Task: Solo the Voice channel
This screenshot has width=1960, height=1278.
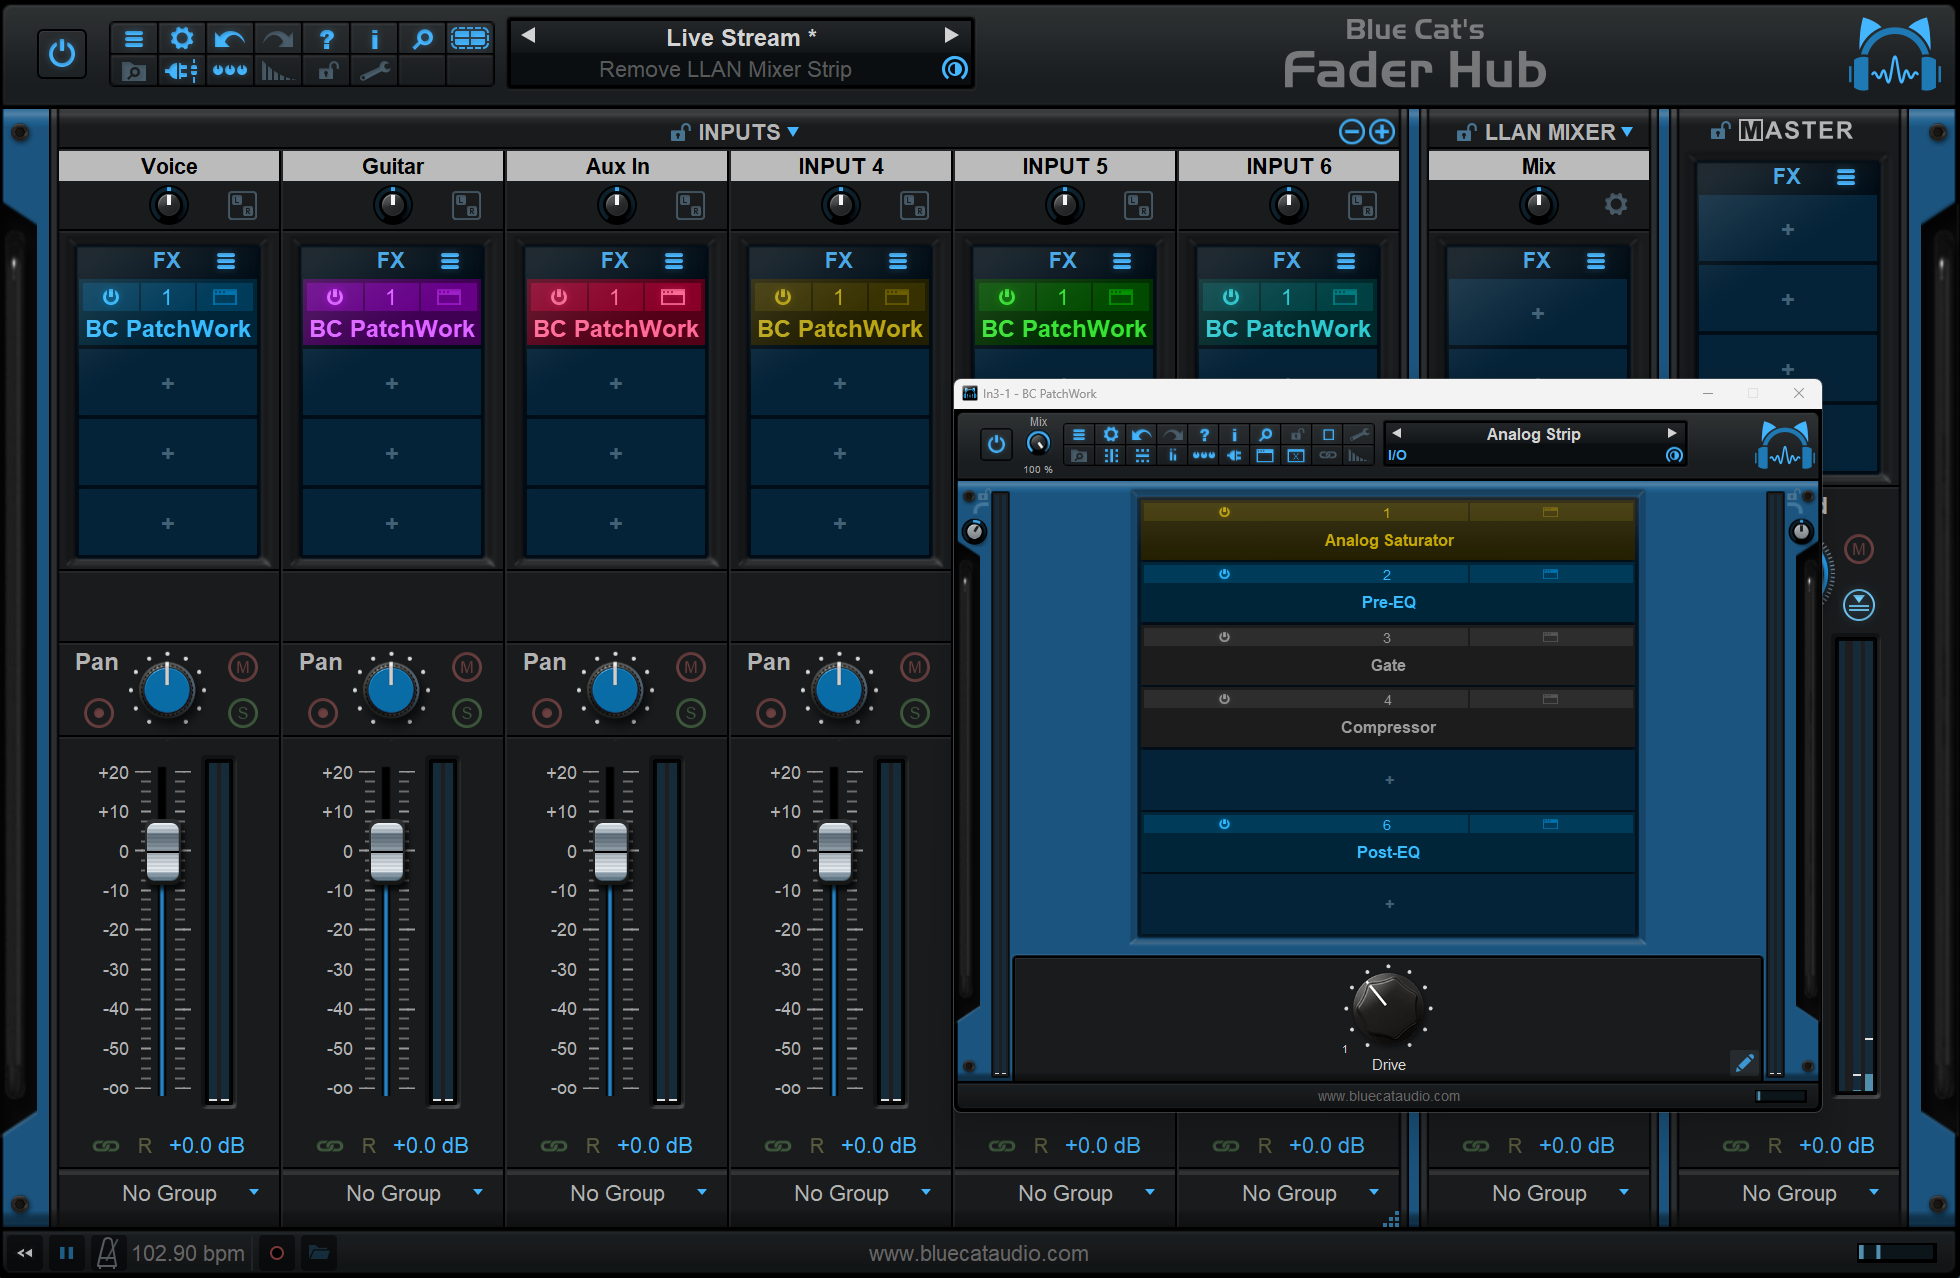Action: [243, 713]
